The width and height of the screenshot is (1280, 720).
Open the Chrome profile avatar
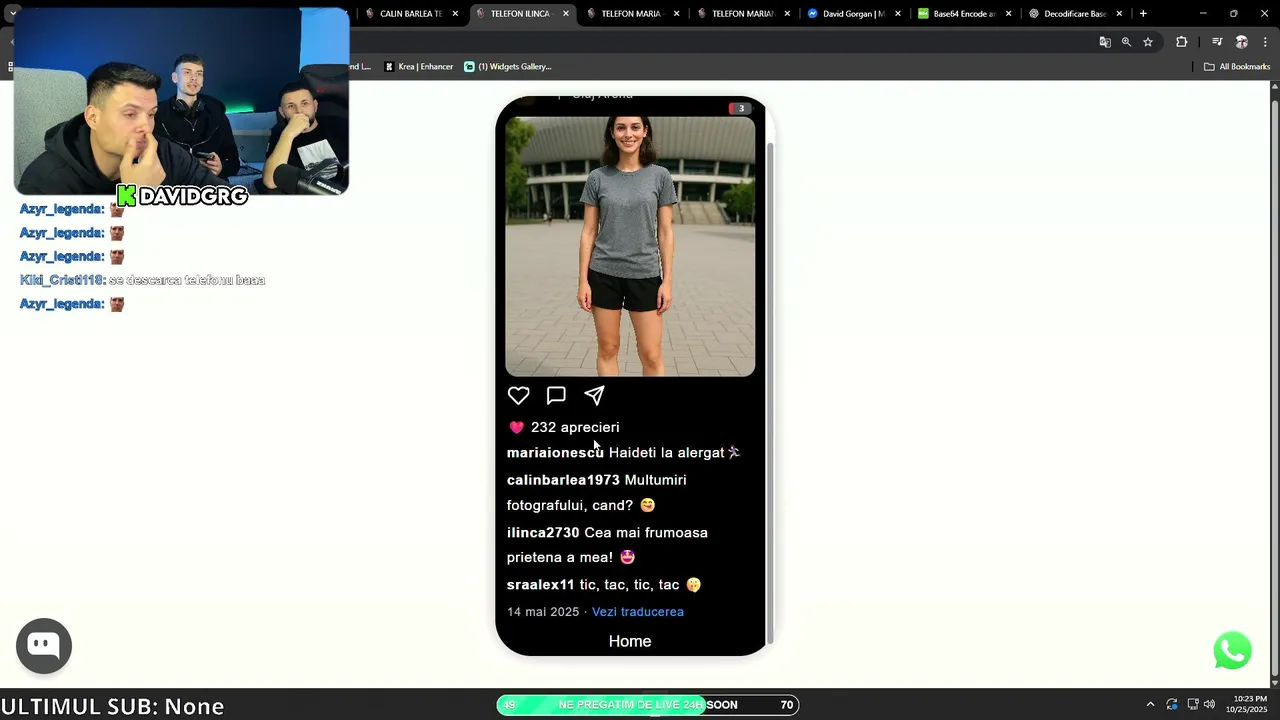pos(1242,42)
